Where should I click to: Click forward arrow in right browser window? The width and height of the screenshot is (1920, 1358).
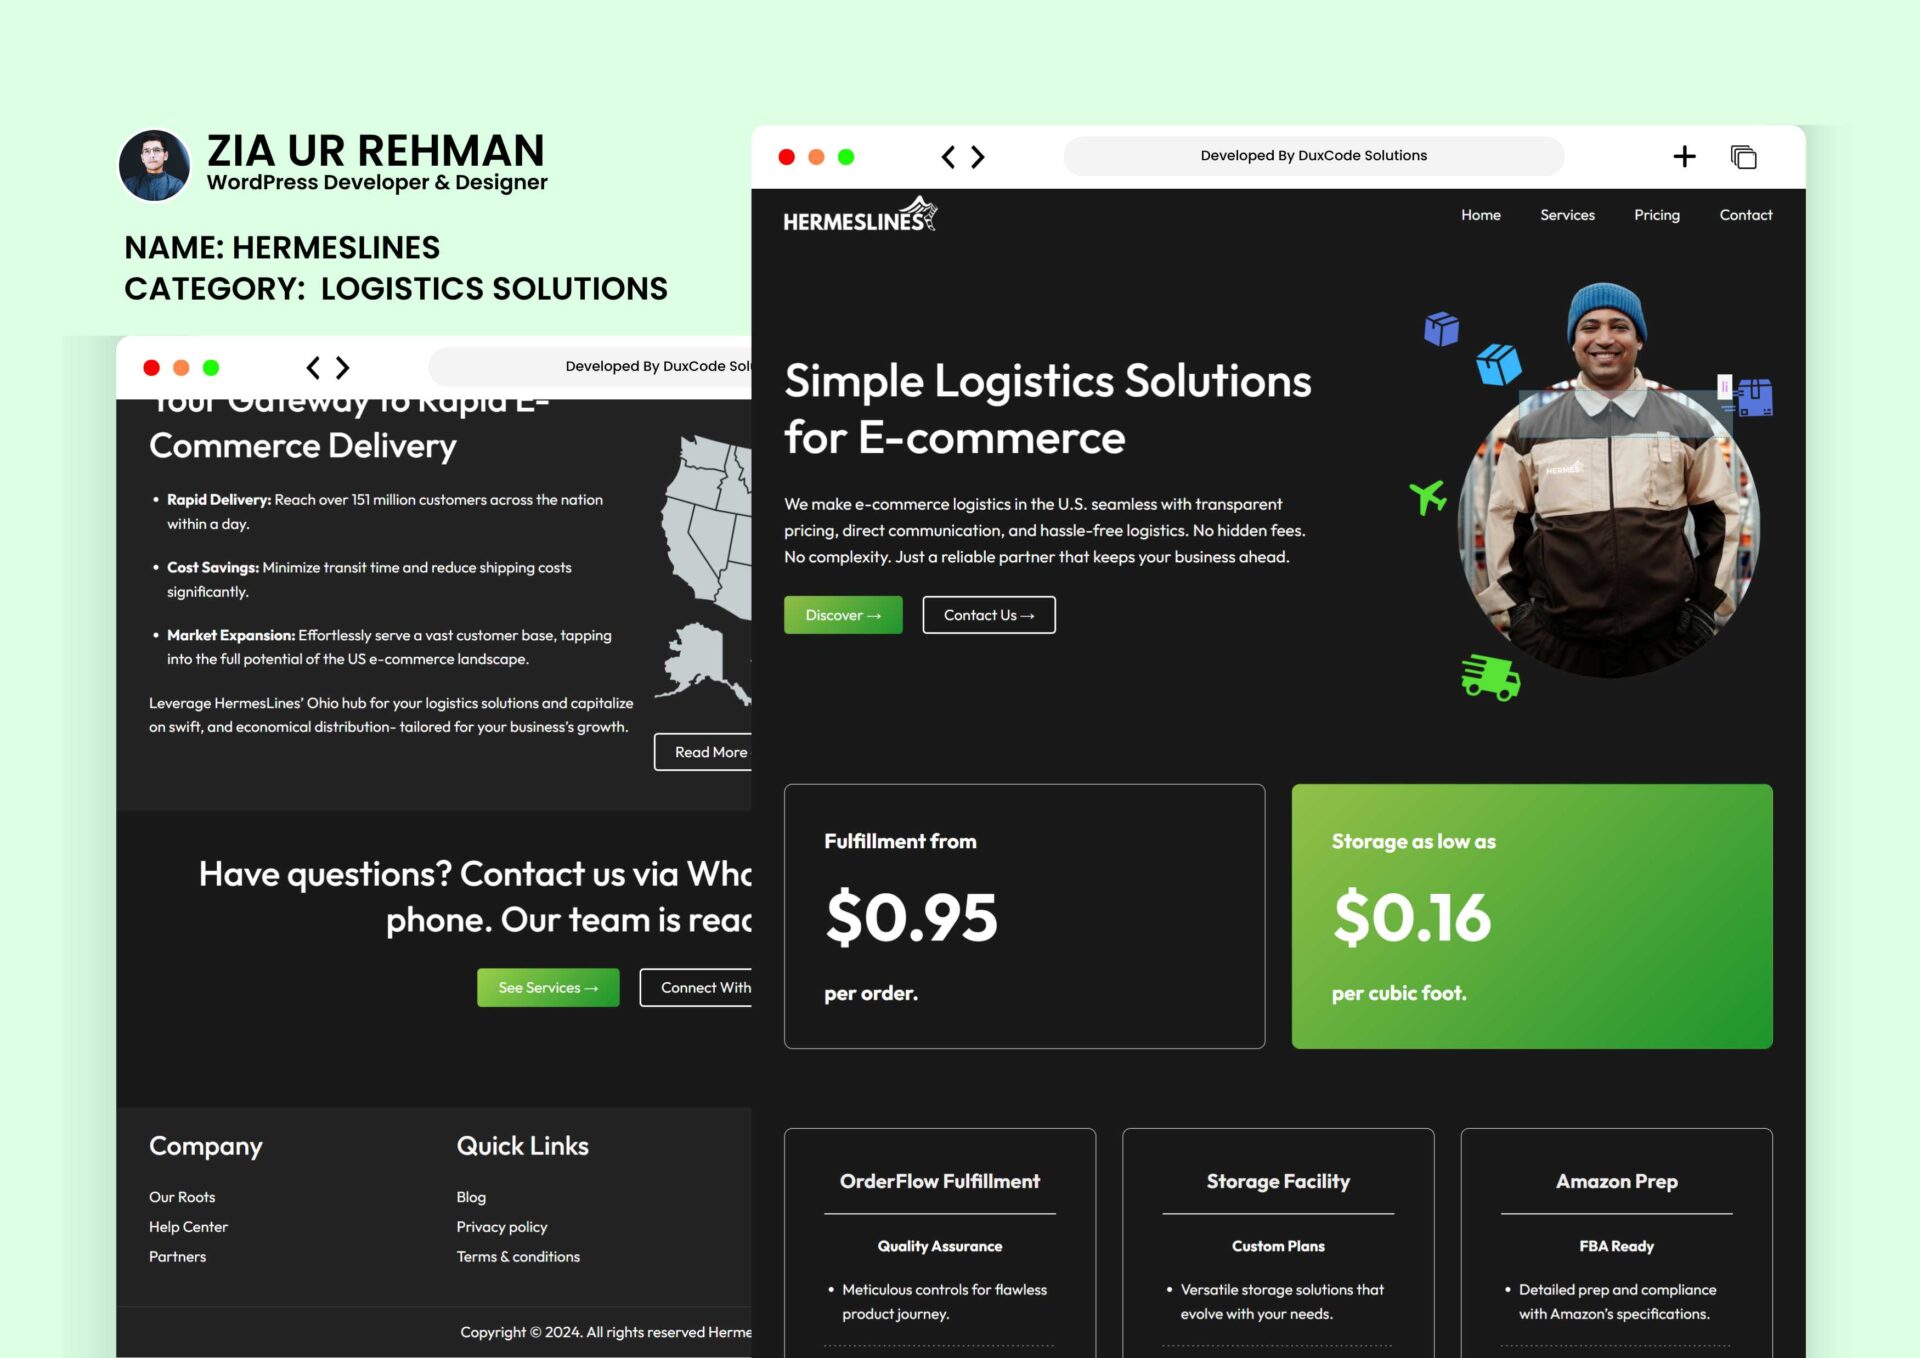[x=978, y=157]
